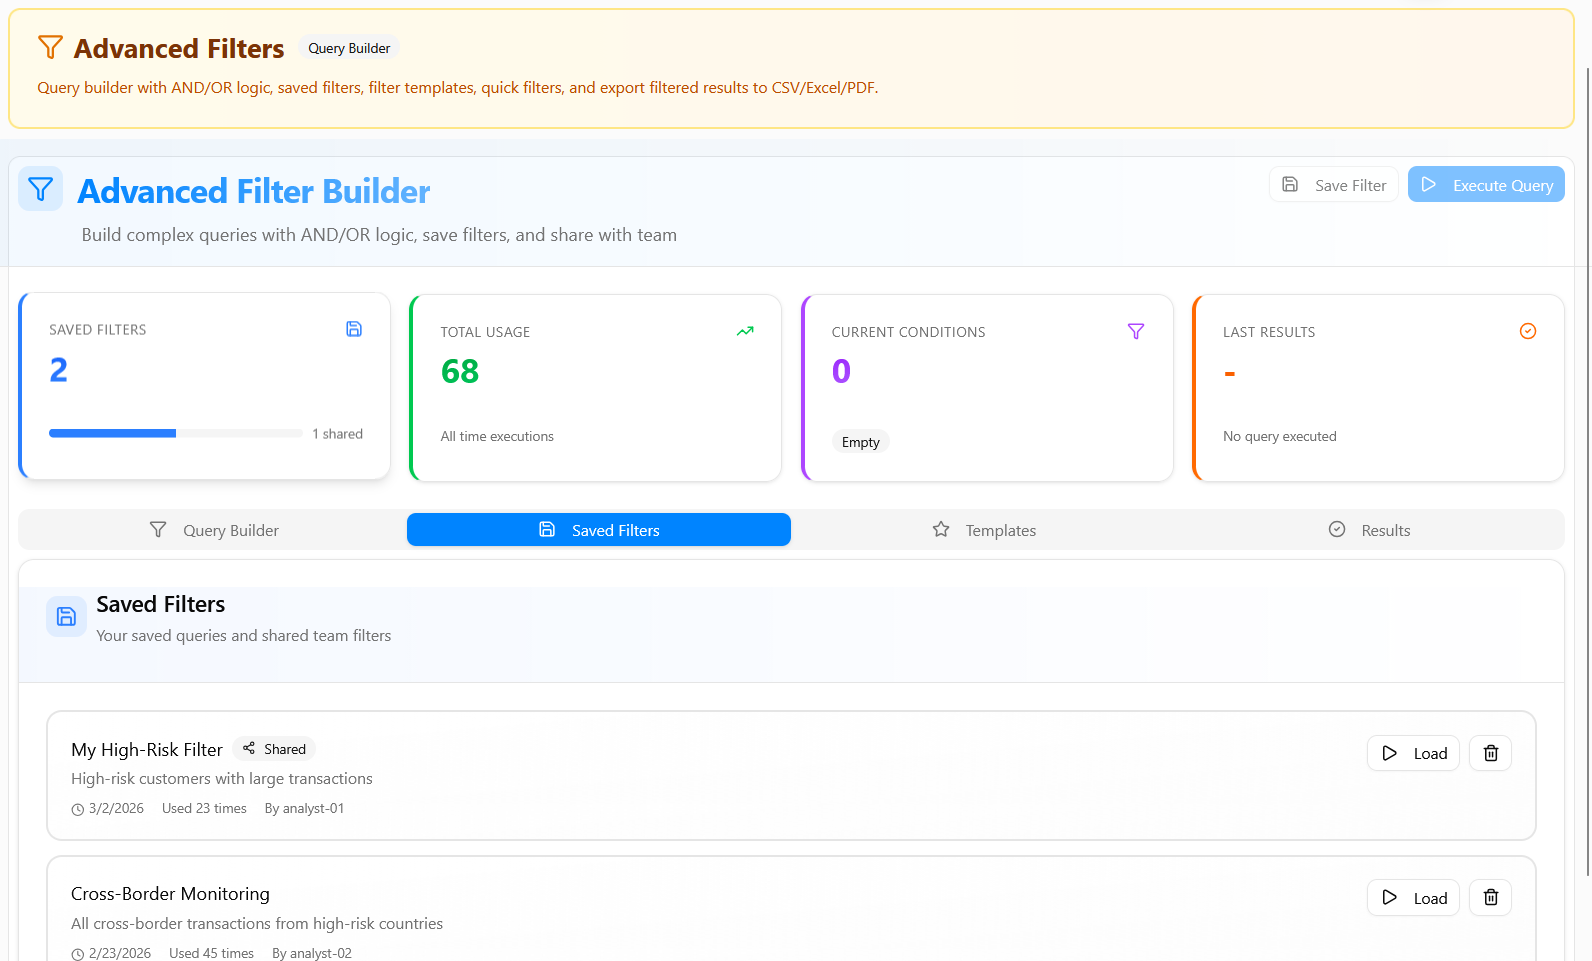Viewport: 1592px width, 961px height.
Task: Click the shared filters progress bar
Action: 175,433
